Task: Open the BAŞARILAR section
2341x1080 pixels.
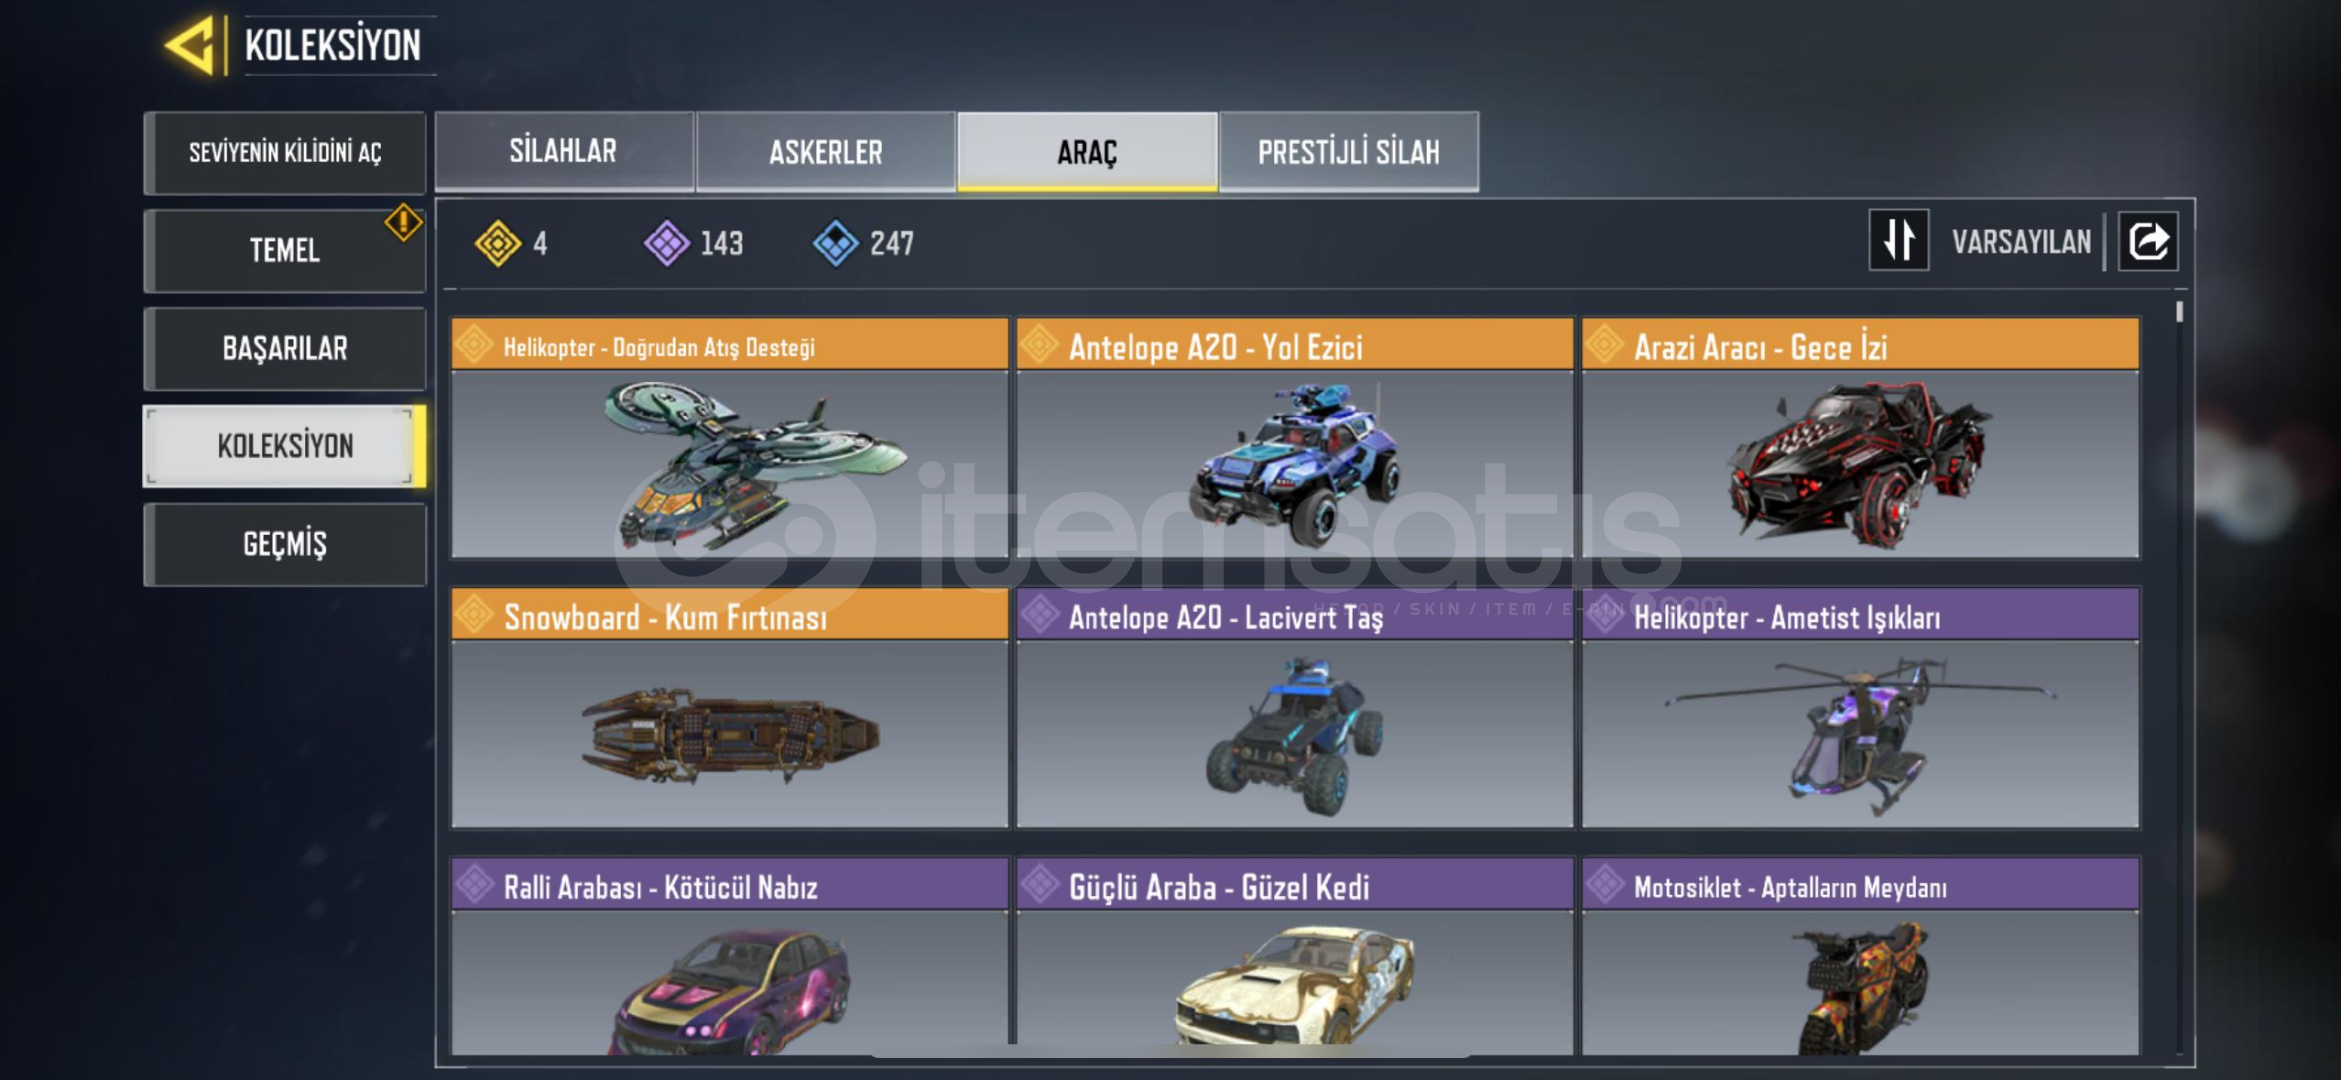Action: click(285, 348)
